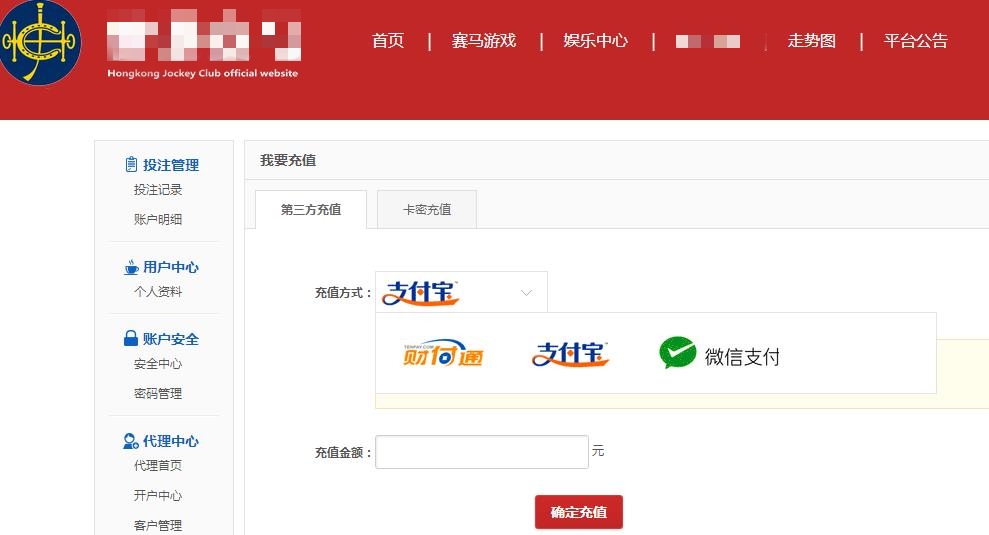Open 账户安全 section heading

(x=171, y=339)
